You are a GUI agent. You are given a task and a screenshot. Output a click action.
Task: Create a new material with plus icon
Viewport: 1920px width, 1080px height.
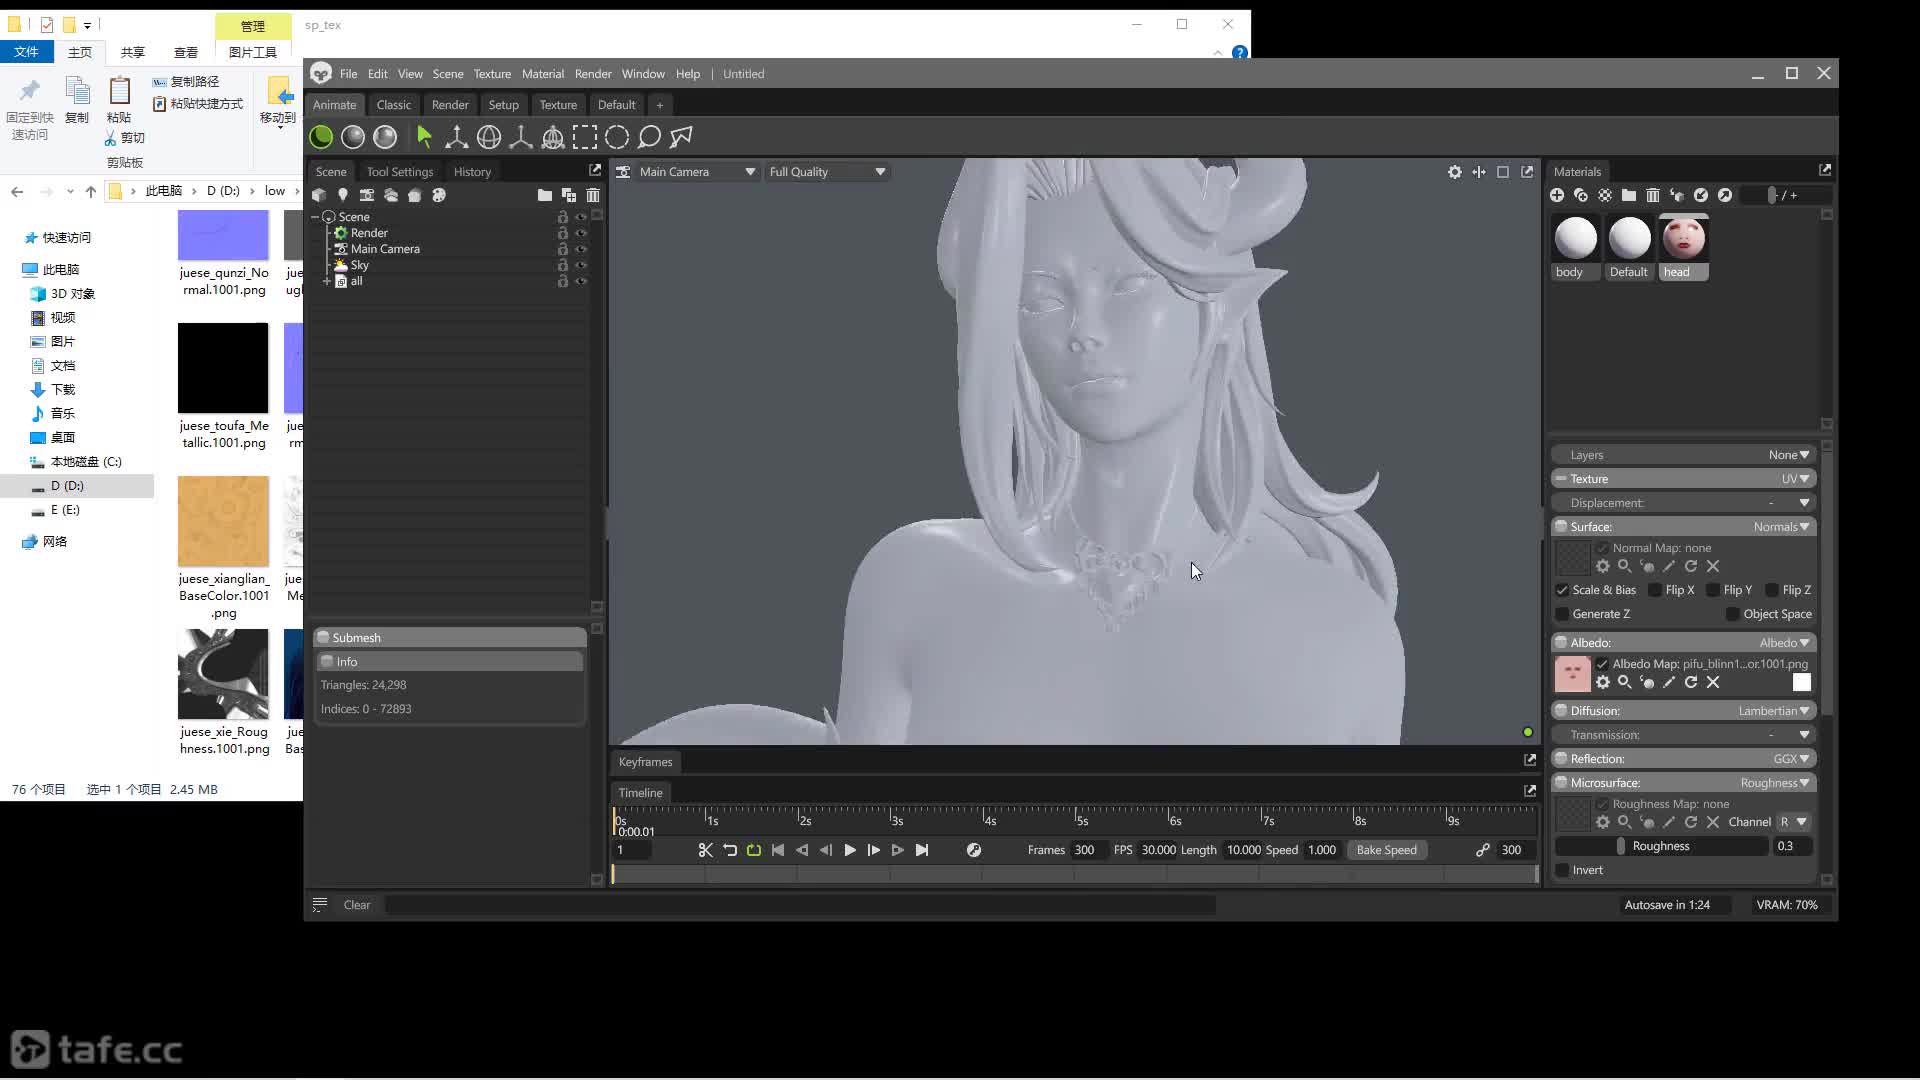(x=1557, y=195)
